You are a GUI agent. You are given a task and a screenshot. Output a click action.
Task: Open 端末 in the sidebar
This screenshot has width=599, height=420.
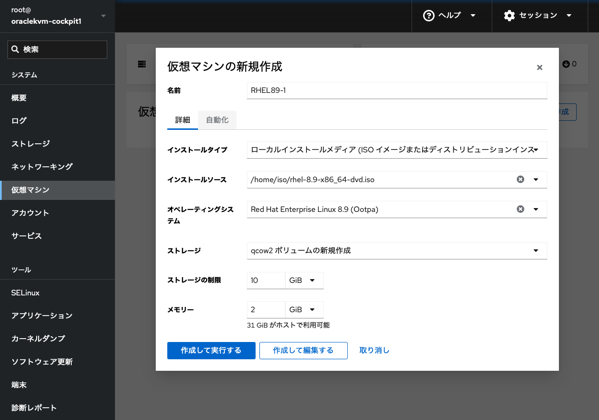[57, 385]
